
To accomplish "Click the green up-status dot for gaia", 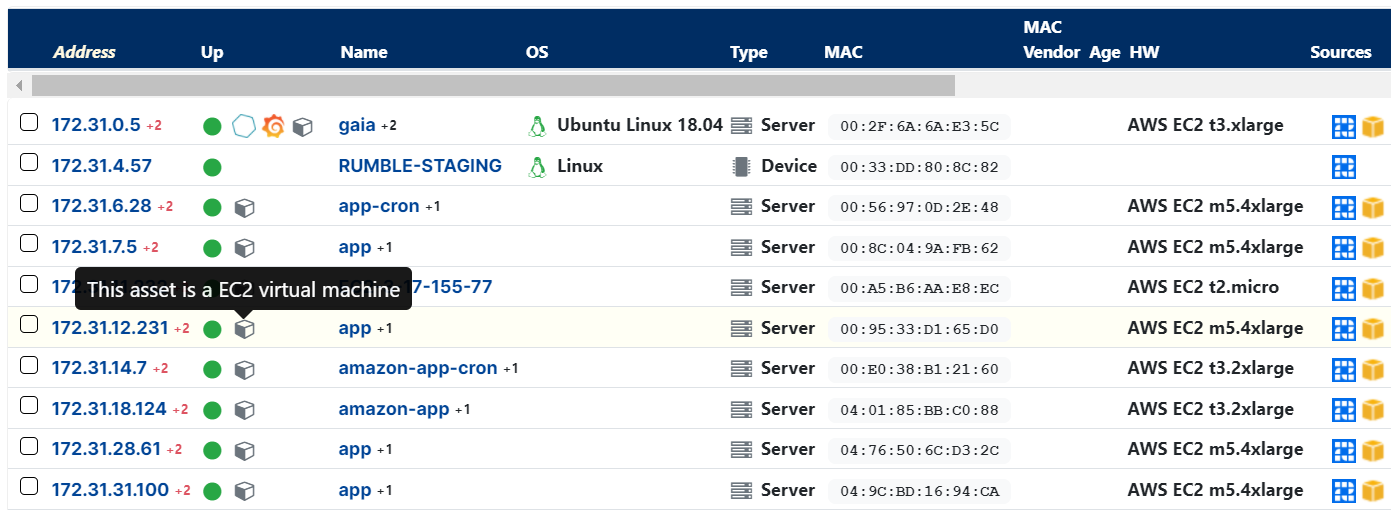I will (212, 126).
